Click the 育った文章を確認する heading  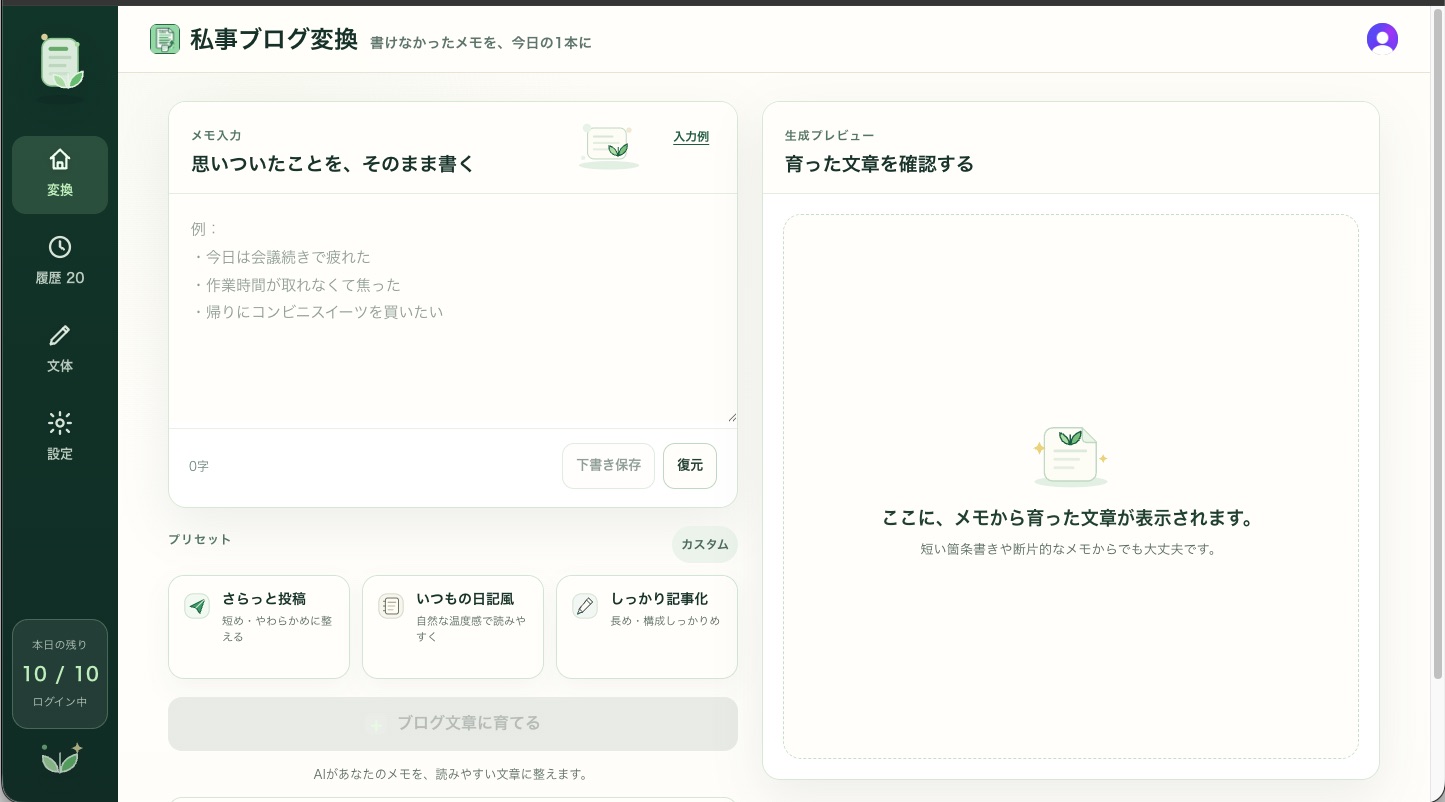(879, 164)
